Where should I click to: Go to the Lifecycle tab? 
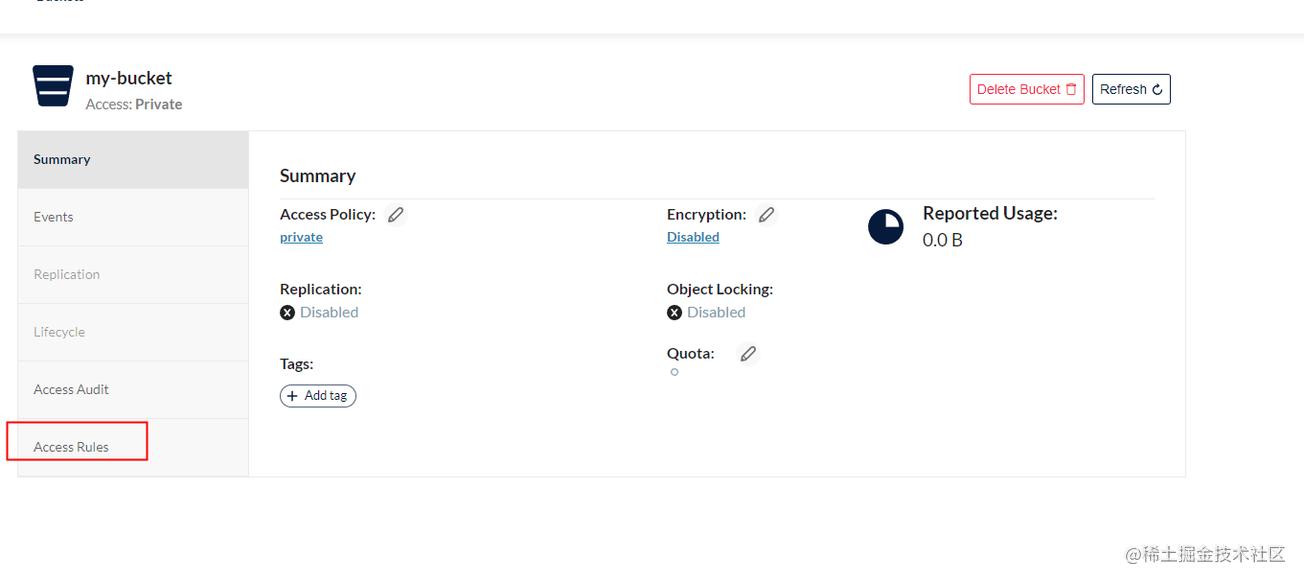[x=59, y=332]
